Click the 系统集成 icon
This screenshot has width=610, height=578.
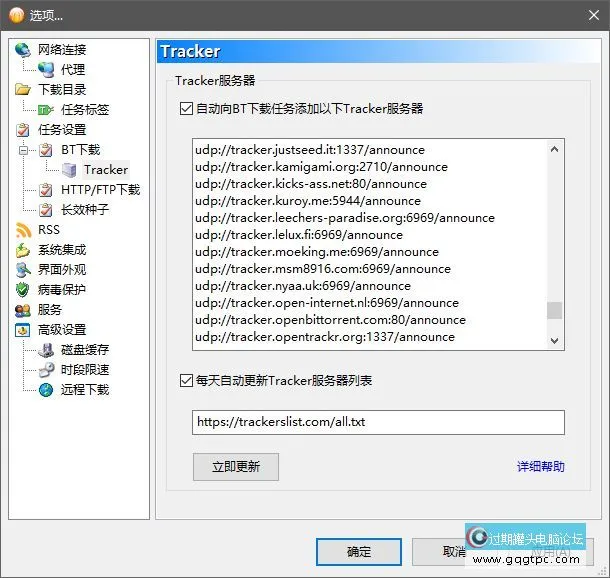pyautogui.click(x=23, y=250)
